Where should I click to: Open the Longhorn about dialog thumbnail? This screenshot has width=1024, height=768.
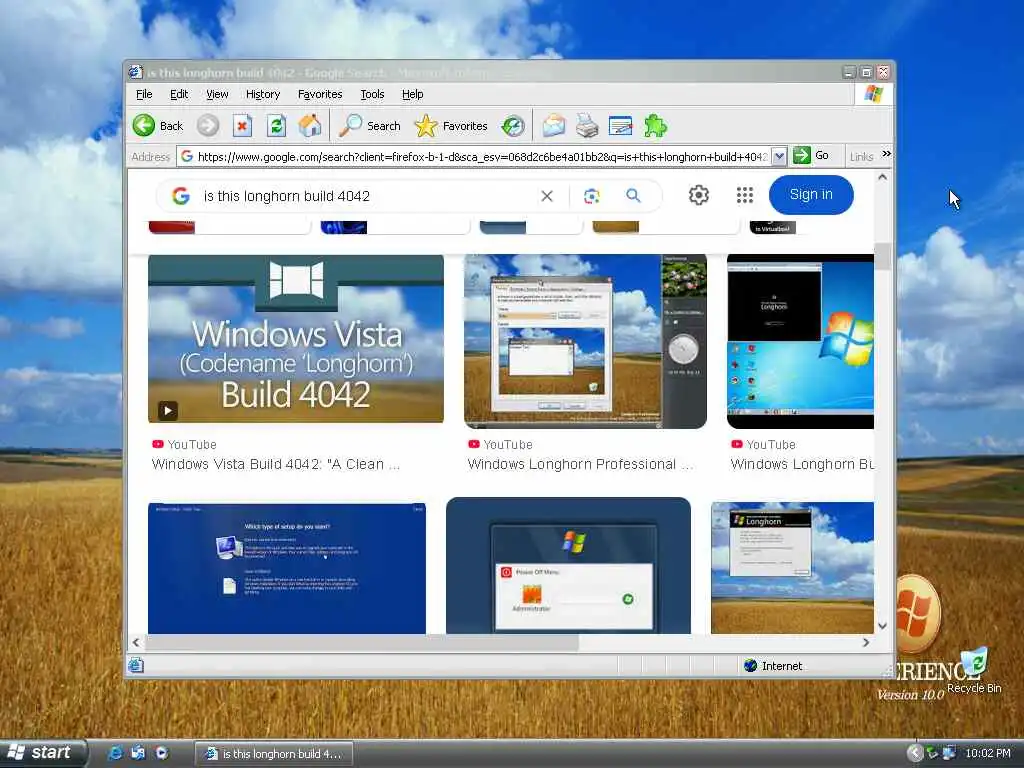click(x=792, y=568)
